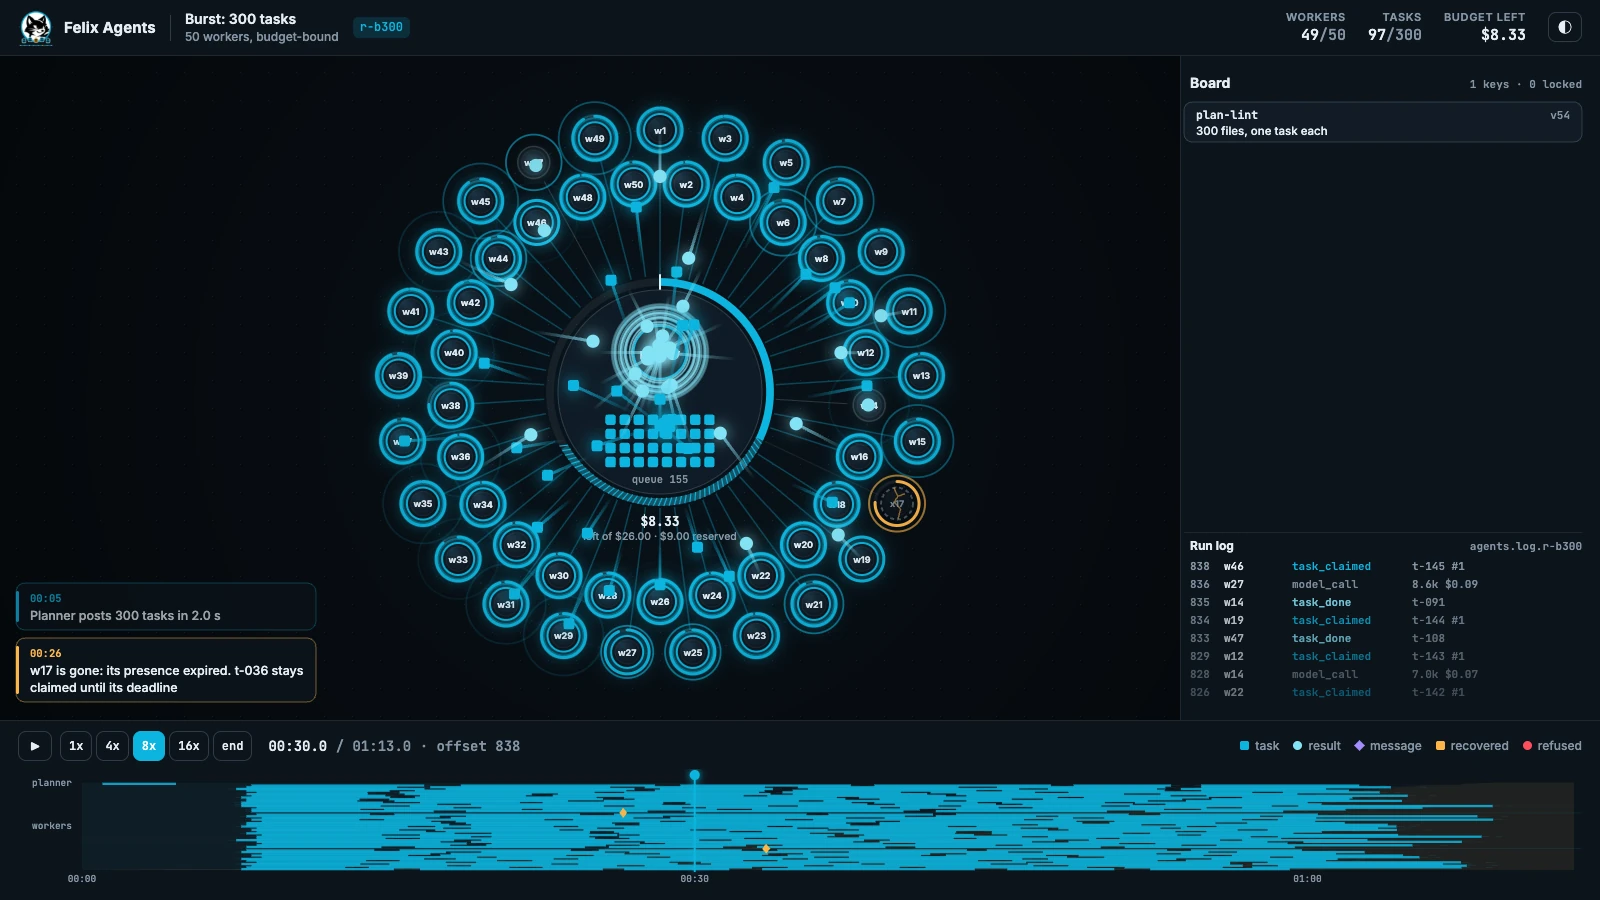
Task: Click the r-b300 run ID badge
Action: (x=381, y=27)
